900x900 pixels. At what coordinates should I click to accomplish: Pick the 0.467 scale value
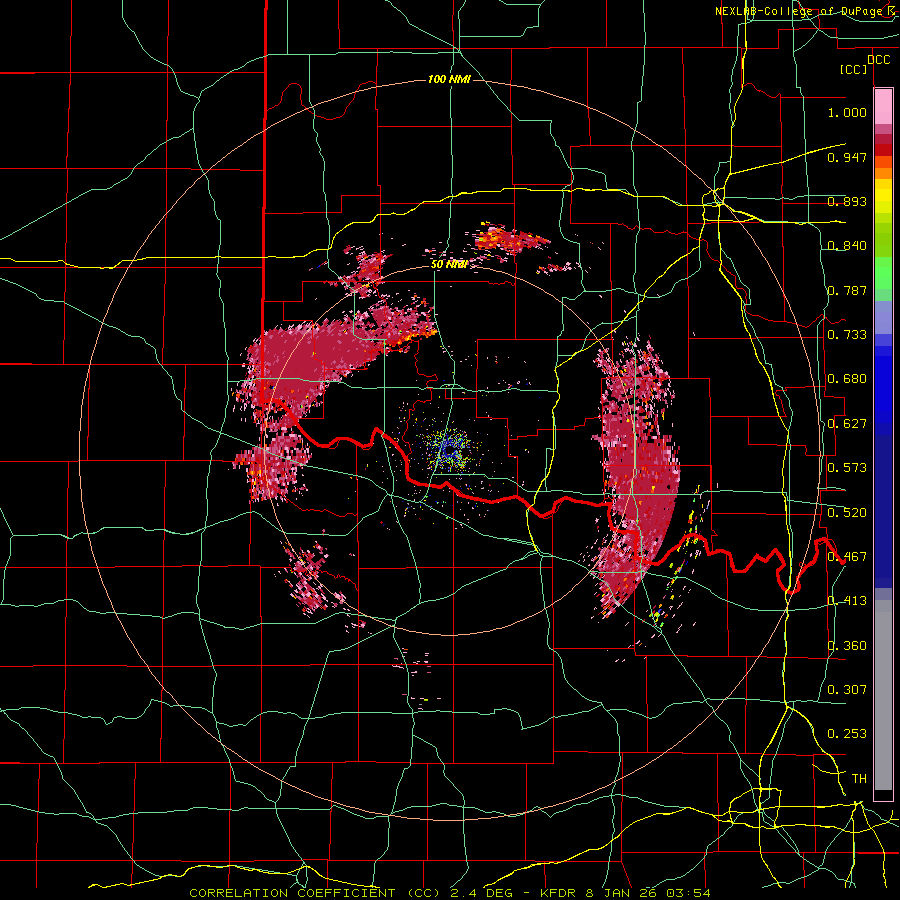847,557
